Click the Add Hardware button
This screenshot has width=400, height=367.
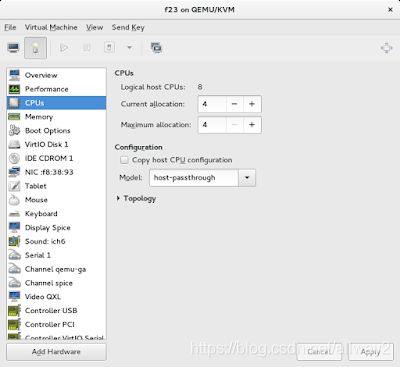pyautogui.click(x=56, y=352)
